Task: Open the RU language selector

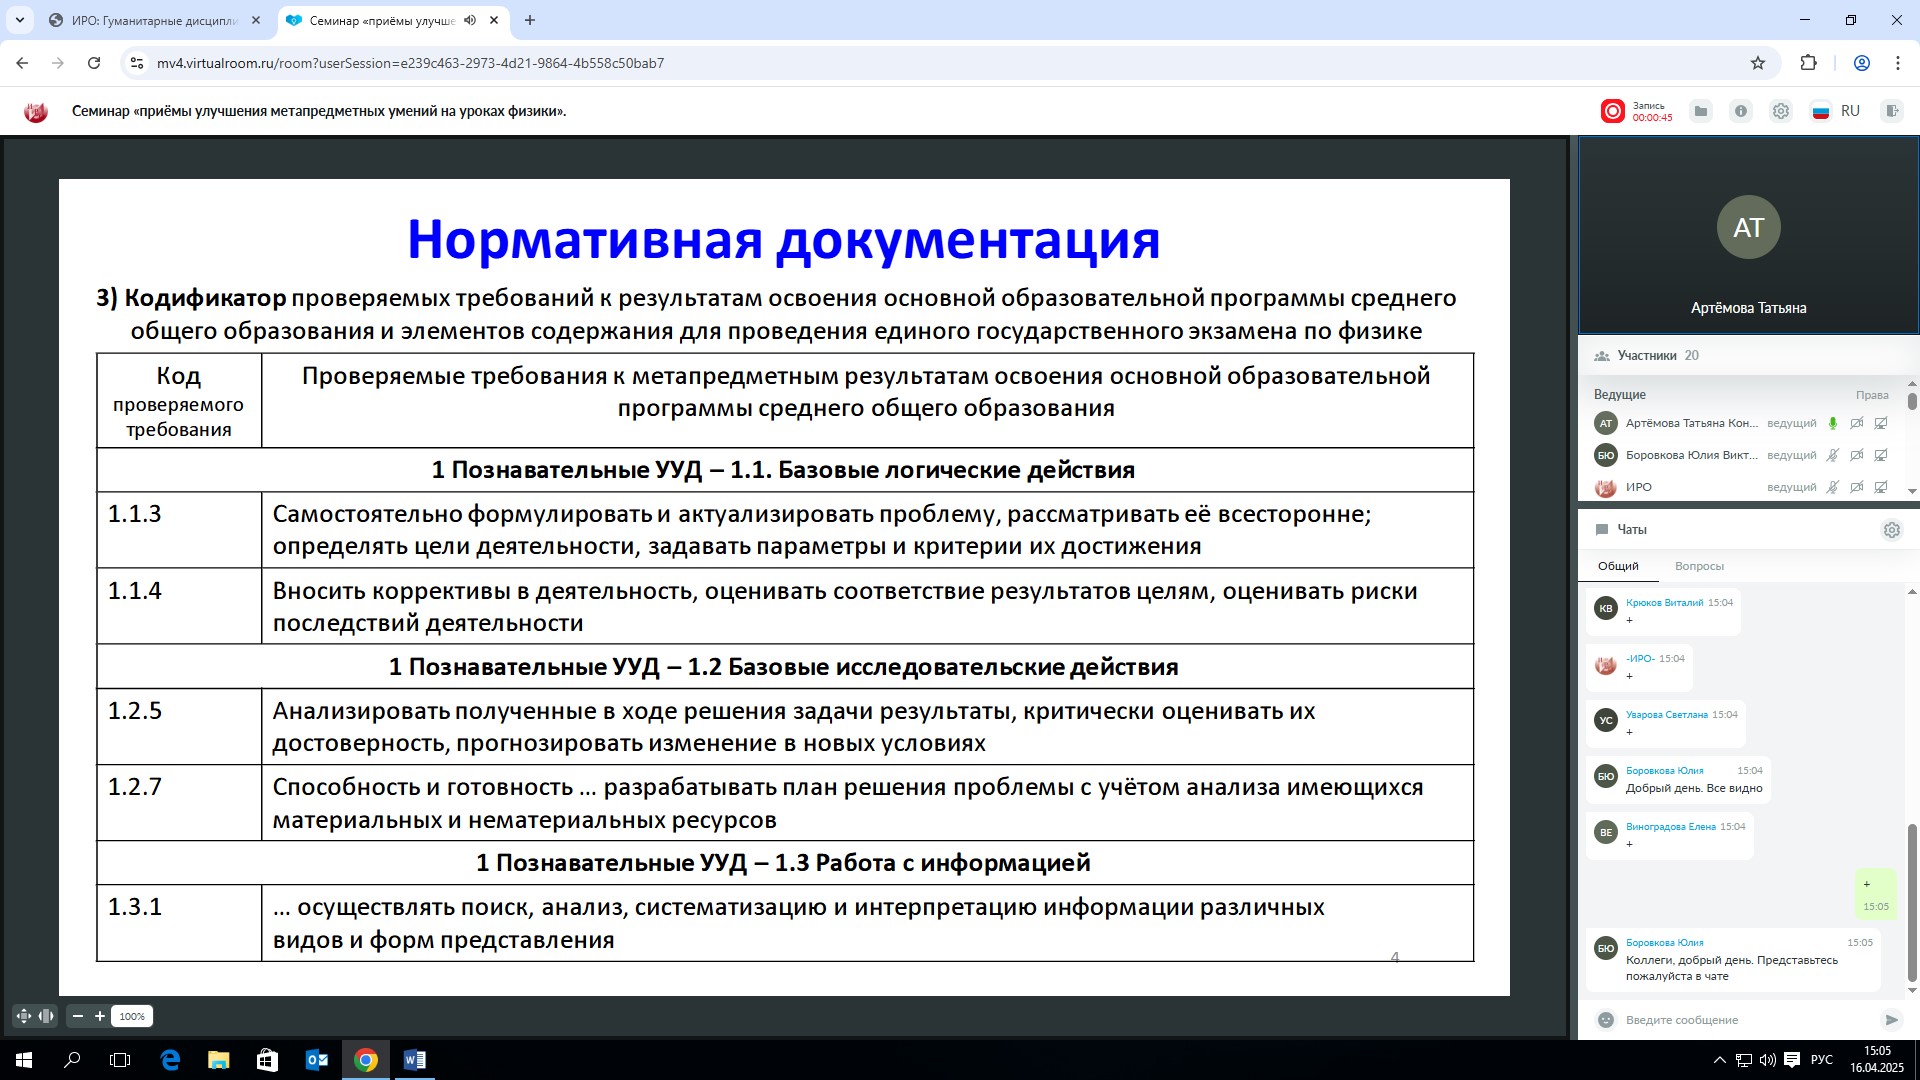Action: (x=1836, y=111)
